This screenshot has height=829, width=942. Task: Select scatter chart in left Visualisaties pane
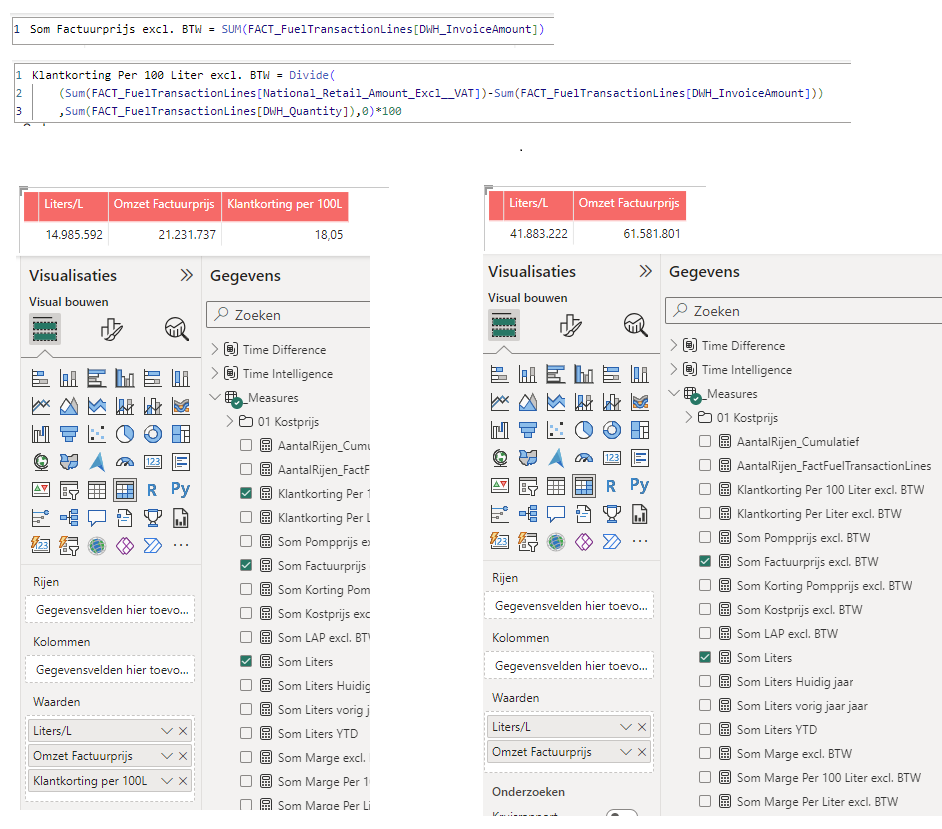point(97,434)
